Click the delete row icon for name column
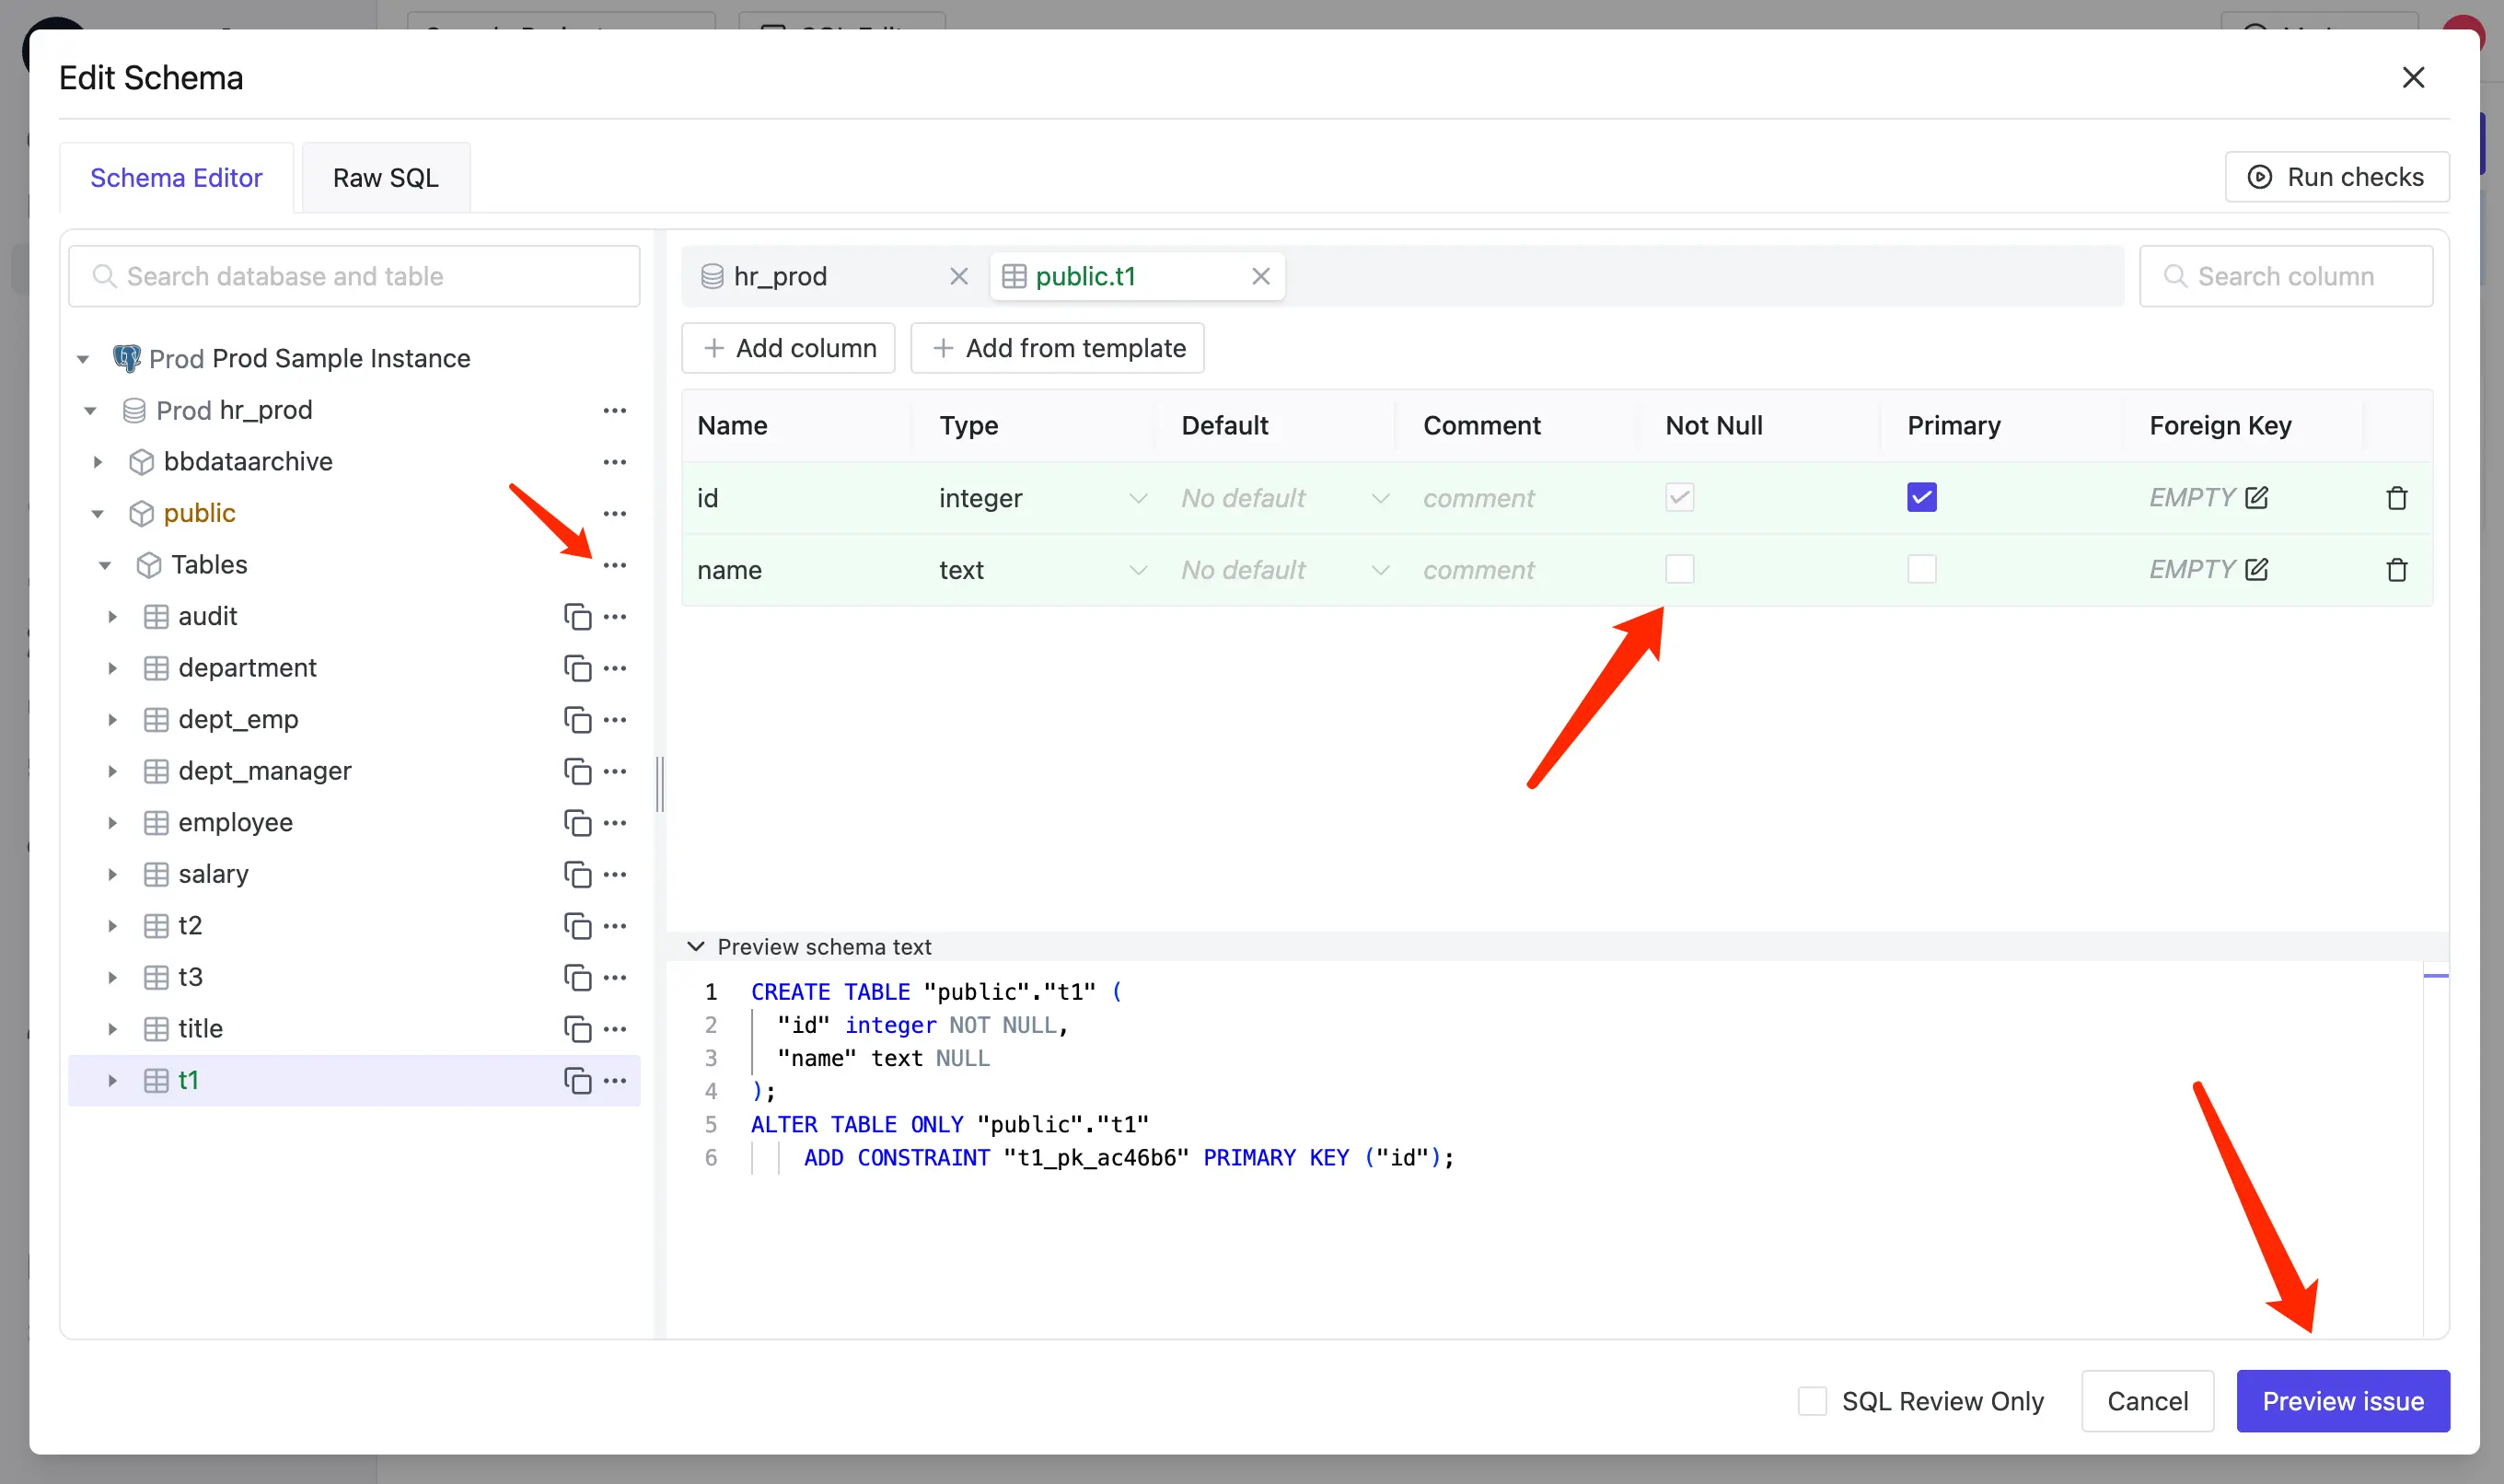 2396,569
